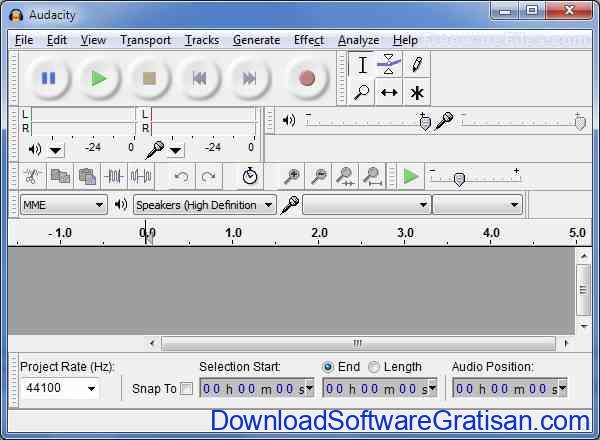Click the output meter speaker icon
This screenshot has height=440, width=600.
pos(35,149)
